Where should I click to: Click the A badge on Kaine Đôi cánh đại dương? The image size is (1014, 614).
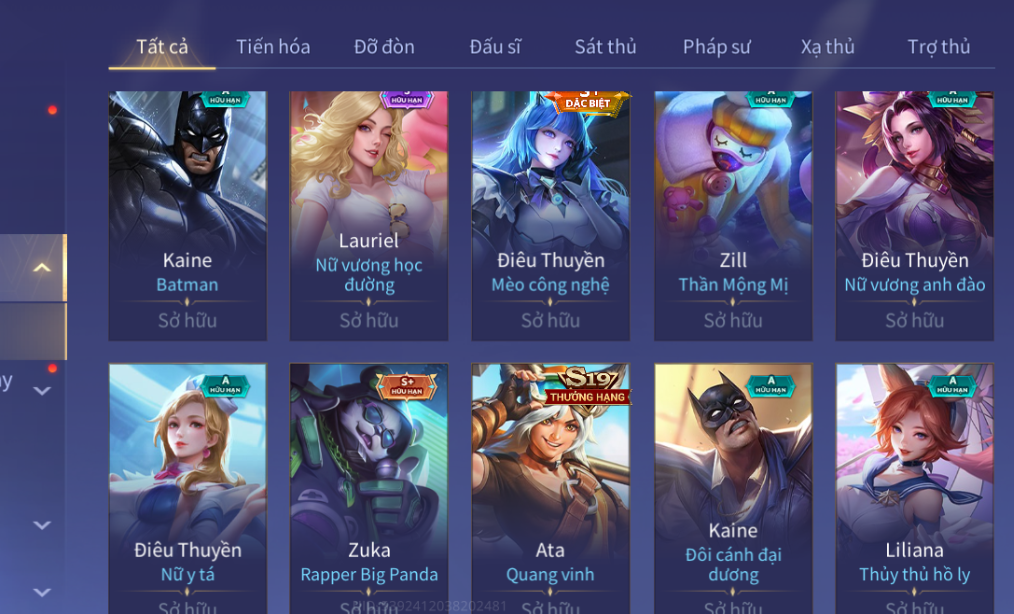[x=770, y=385]
